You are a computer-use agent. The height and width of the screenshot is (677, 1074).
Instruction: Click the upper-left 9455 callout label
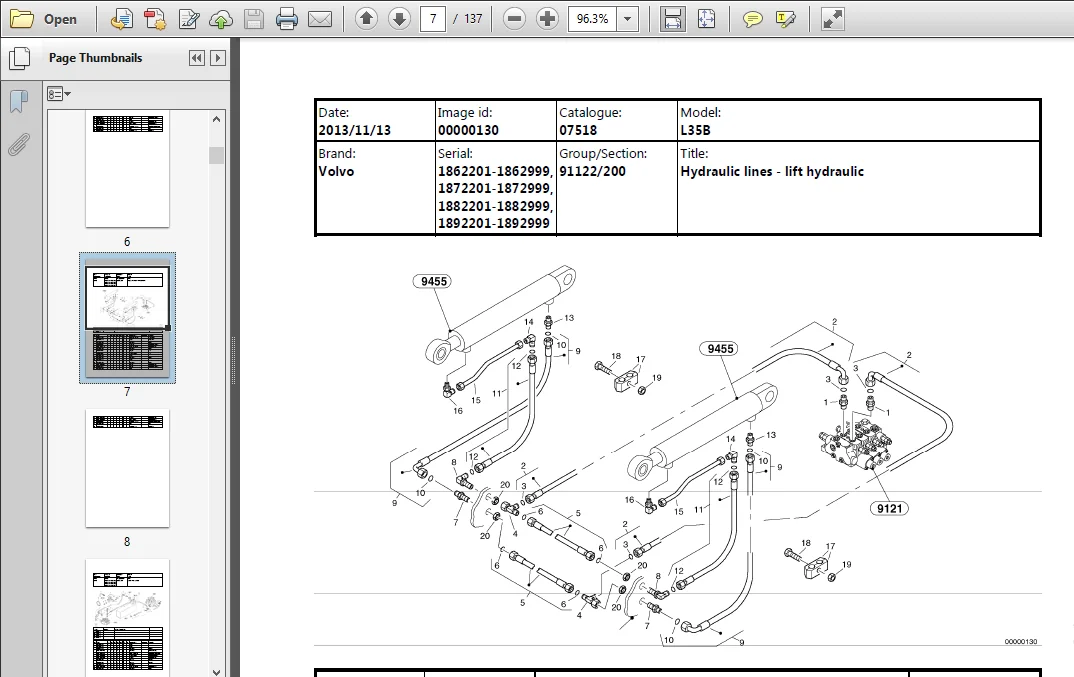point(434,282)
